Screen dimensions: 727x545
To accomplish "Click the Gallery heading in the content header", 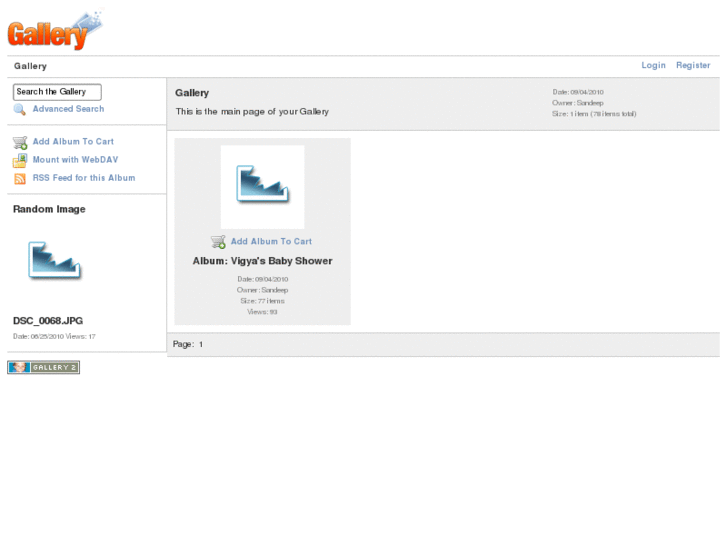I will tap(192, 93).
